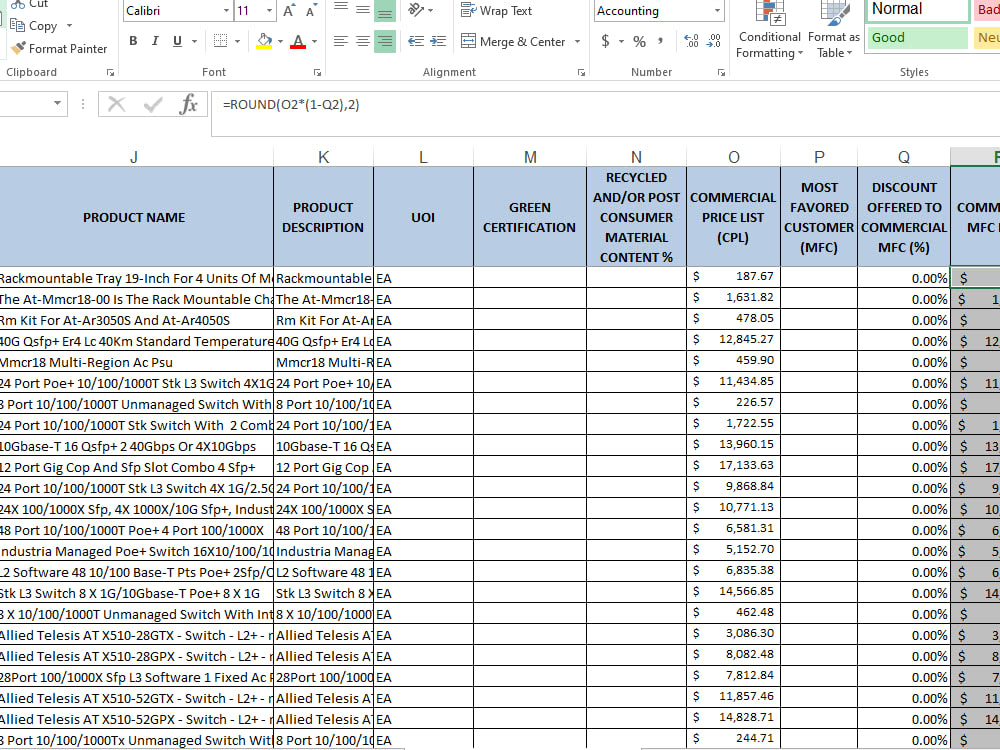Increase decimal places
The height and width of the screenshot is (750, 1000).
point(691,41)
